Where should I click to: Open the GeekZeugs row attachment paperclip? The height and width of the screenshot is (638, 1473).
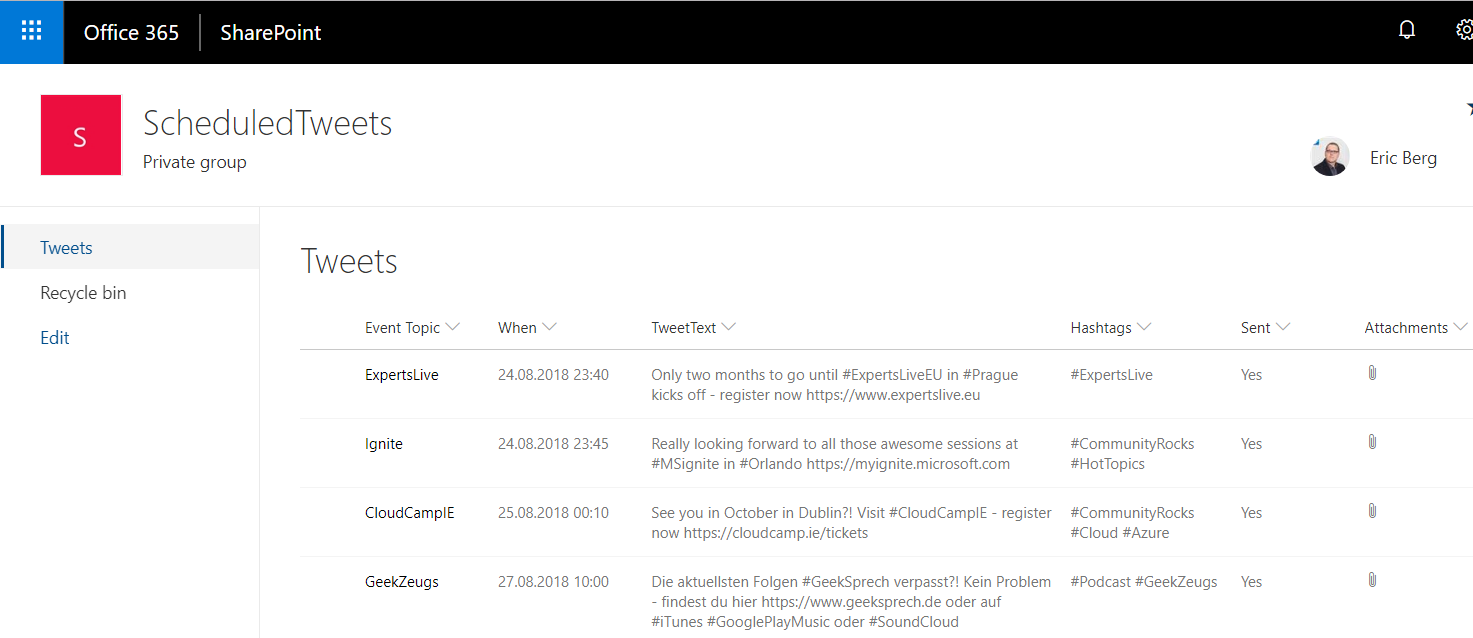coord(1372,580)
